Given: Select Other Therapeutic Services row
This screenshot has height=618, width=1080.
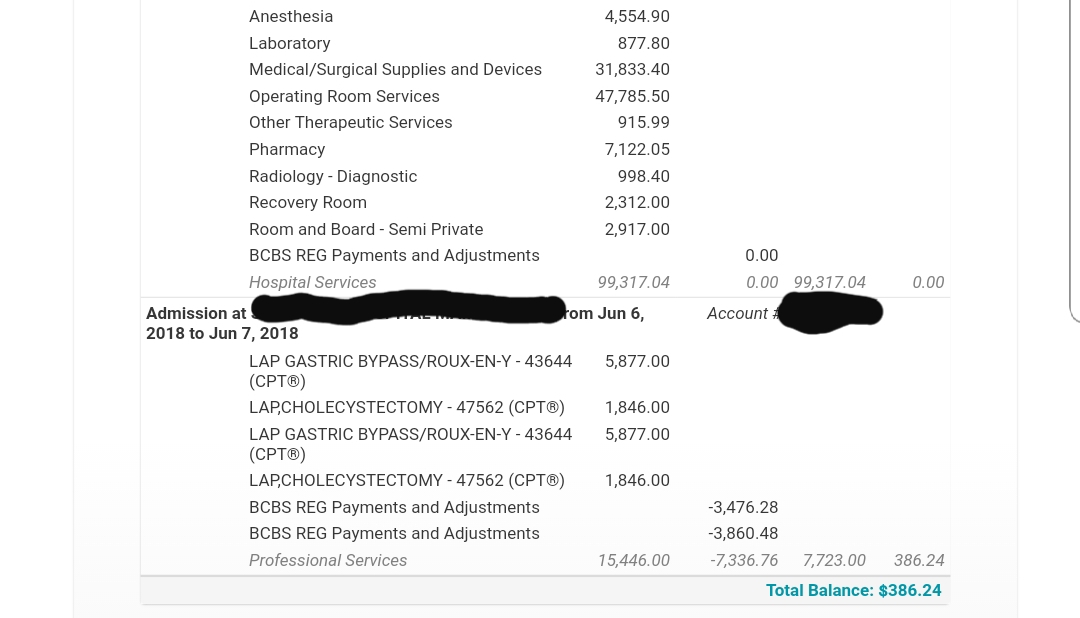Looking at the screenshot, I should pyautogui.click(x=545, y=123).
